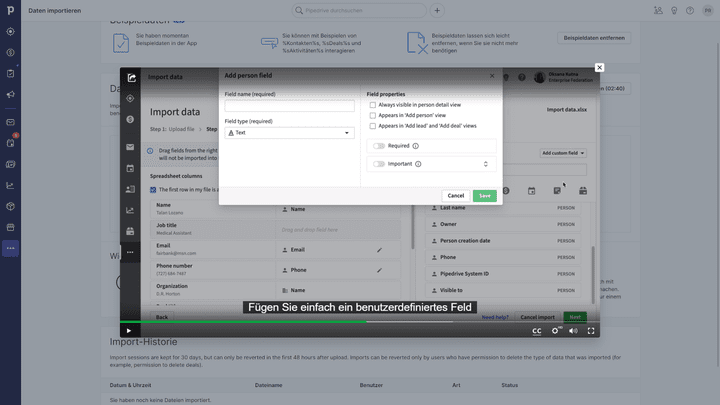The height and width of the screenshot is (405, 720).
Task: Open Projects clipboard icon in Pipedrive sidebar
Action: click(x=11, y=73)
